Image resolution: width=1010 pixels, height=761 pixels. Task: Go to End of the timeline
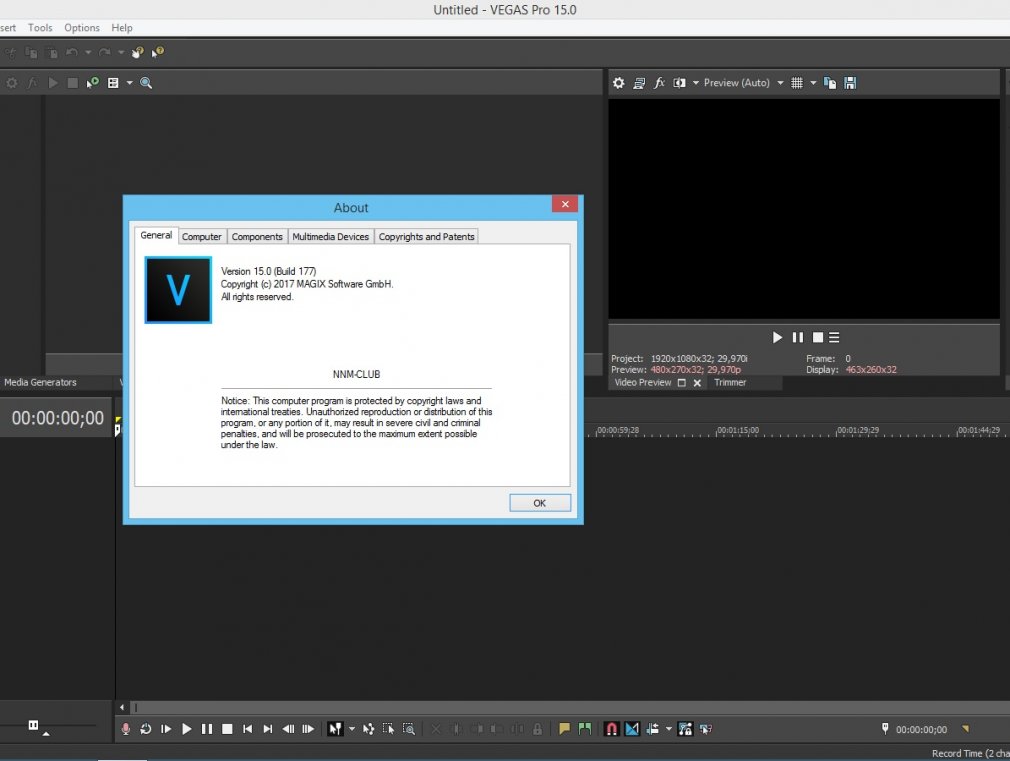pos(268,729)
